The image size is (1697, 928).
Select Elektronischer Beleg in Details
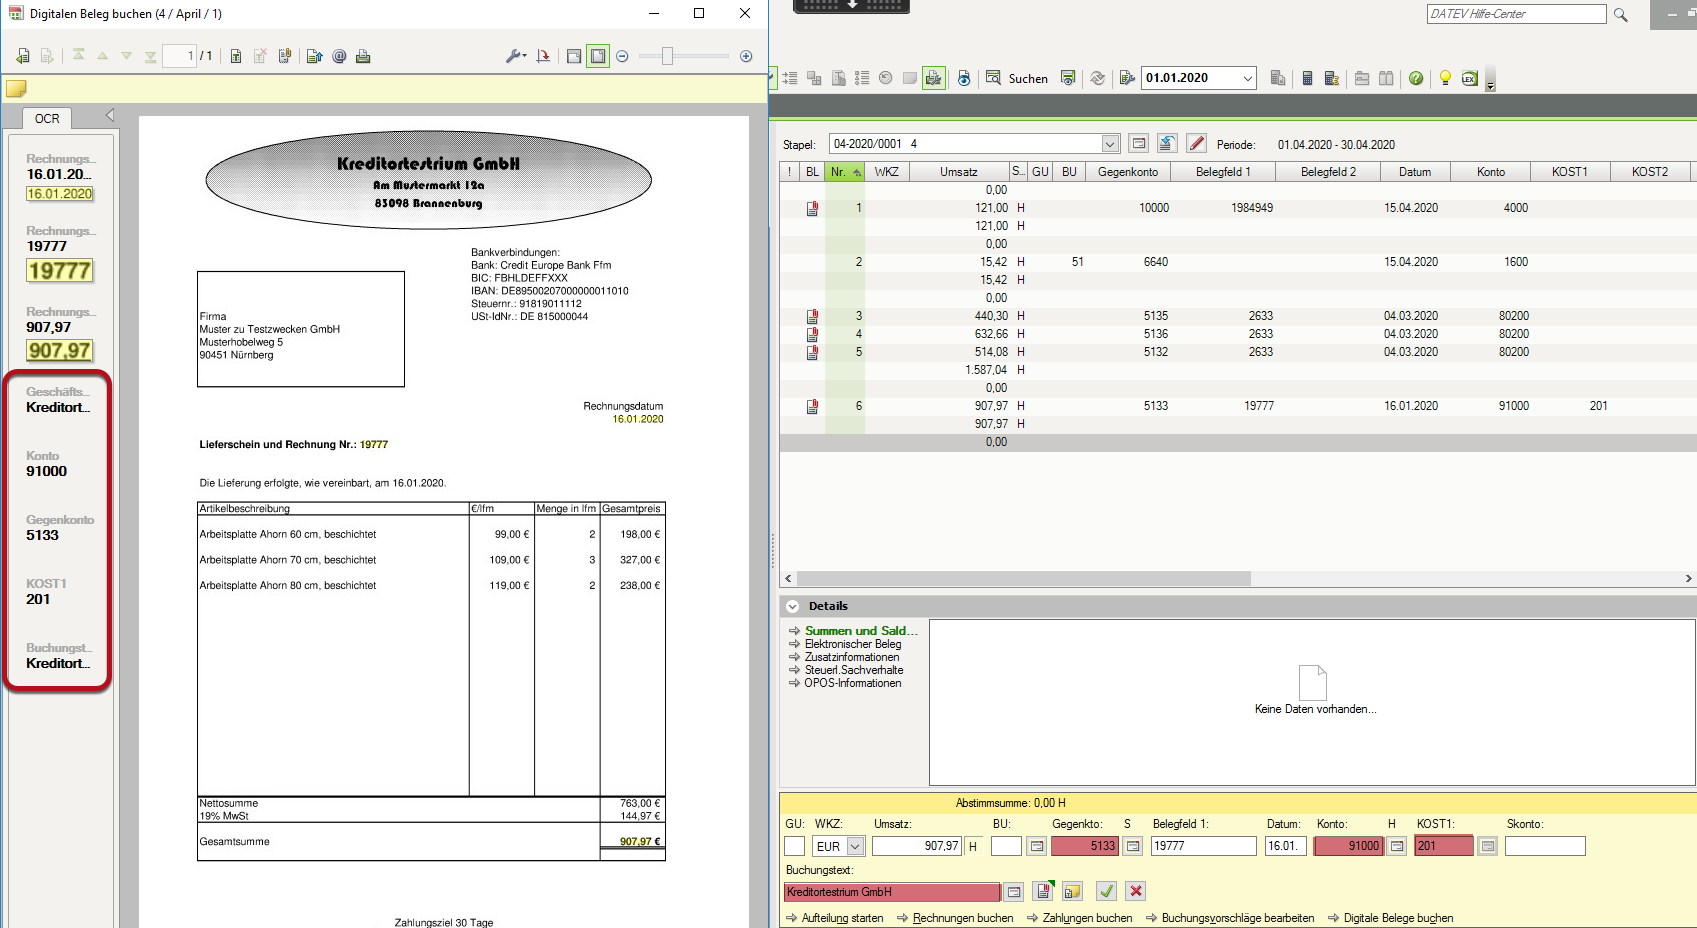(853, 644)
